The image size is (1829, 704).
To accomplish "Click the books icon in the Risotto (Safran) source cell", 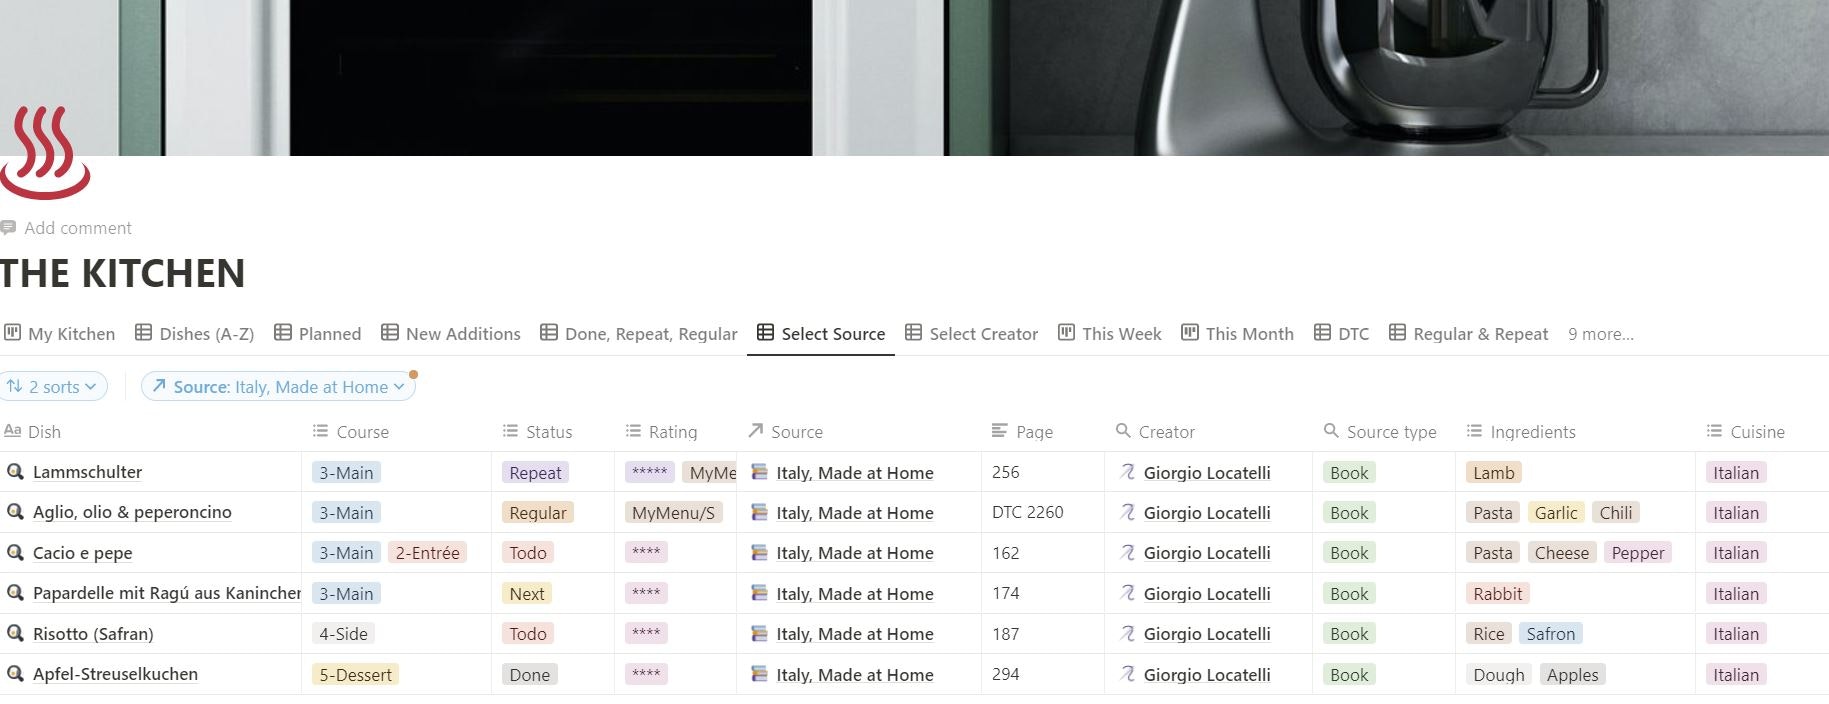I will point(760,633).
